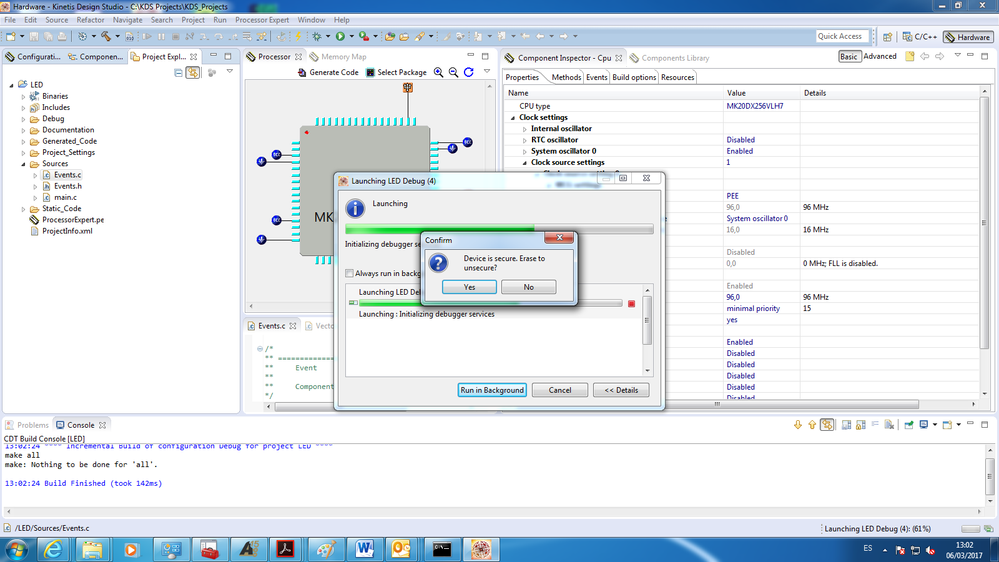
Task: Open Microsoft Word from taskbar
Action: (364, 549)
